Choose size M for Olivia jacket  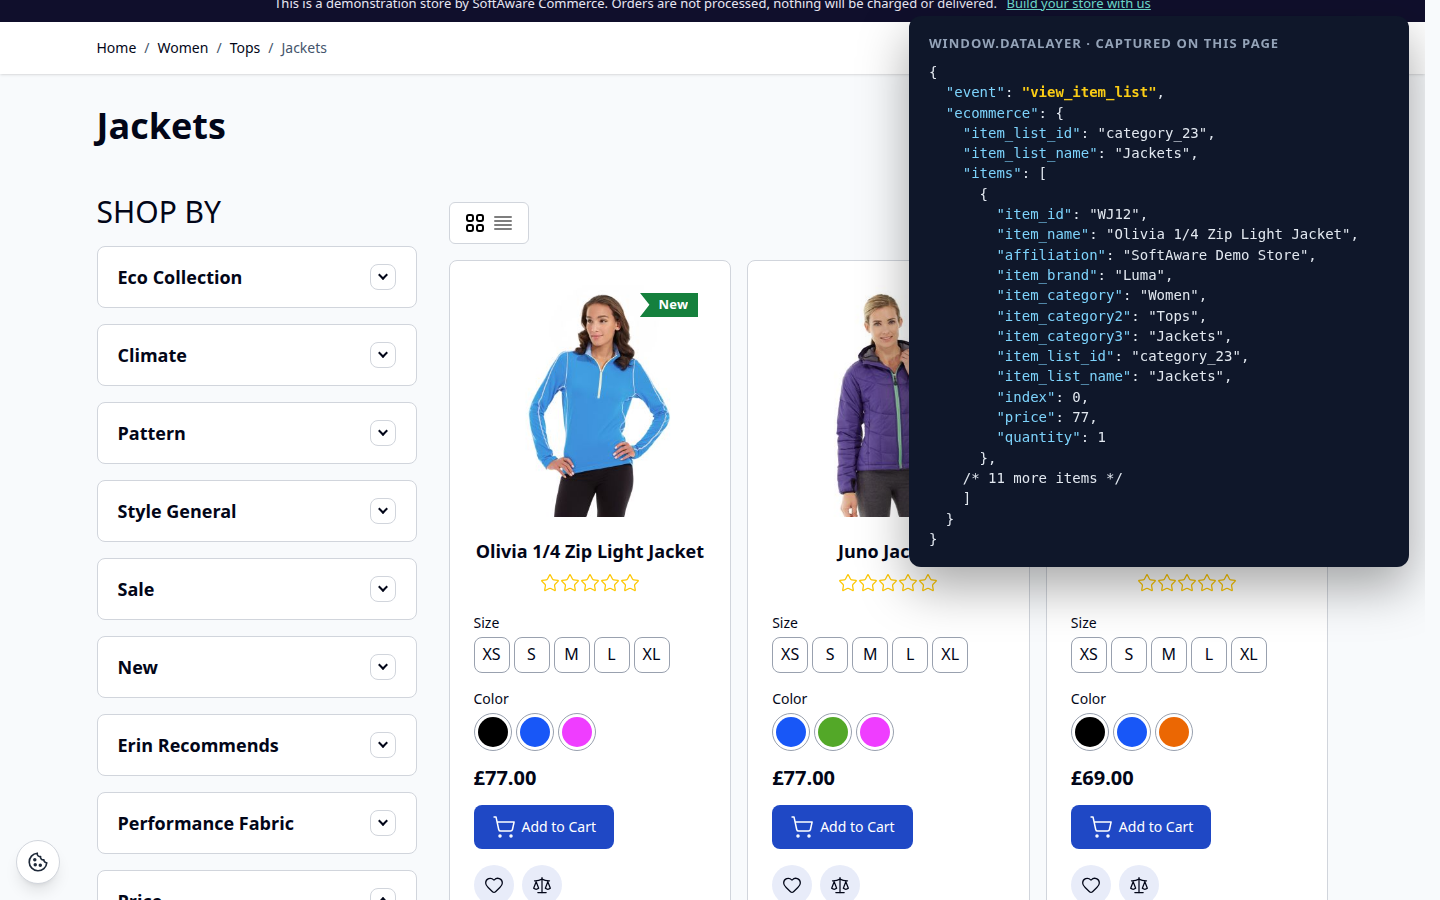pos(572,655)
